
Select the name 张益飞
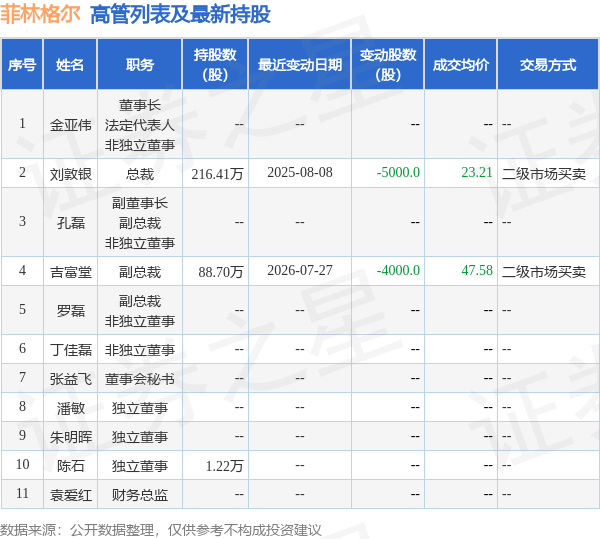click(70, 378)
